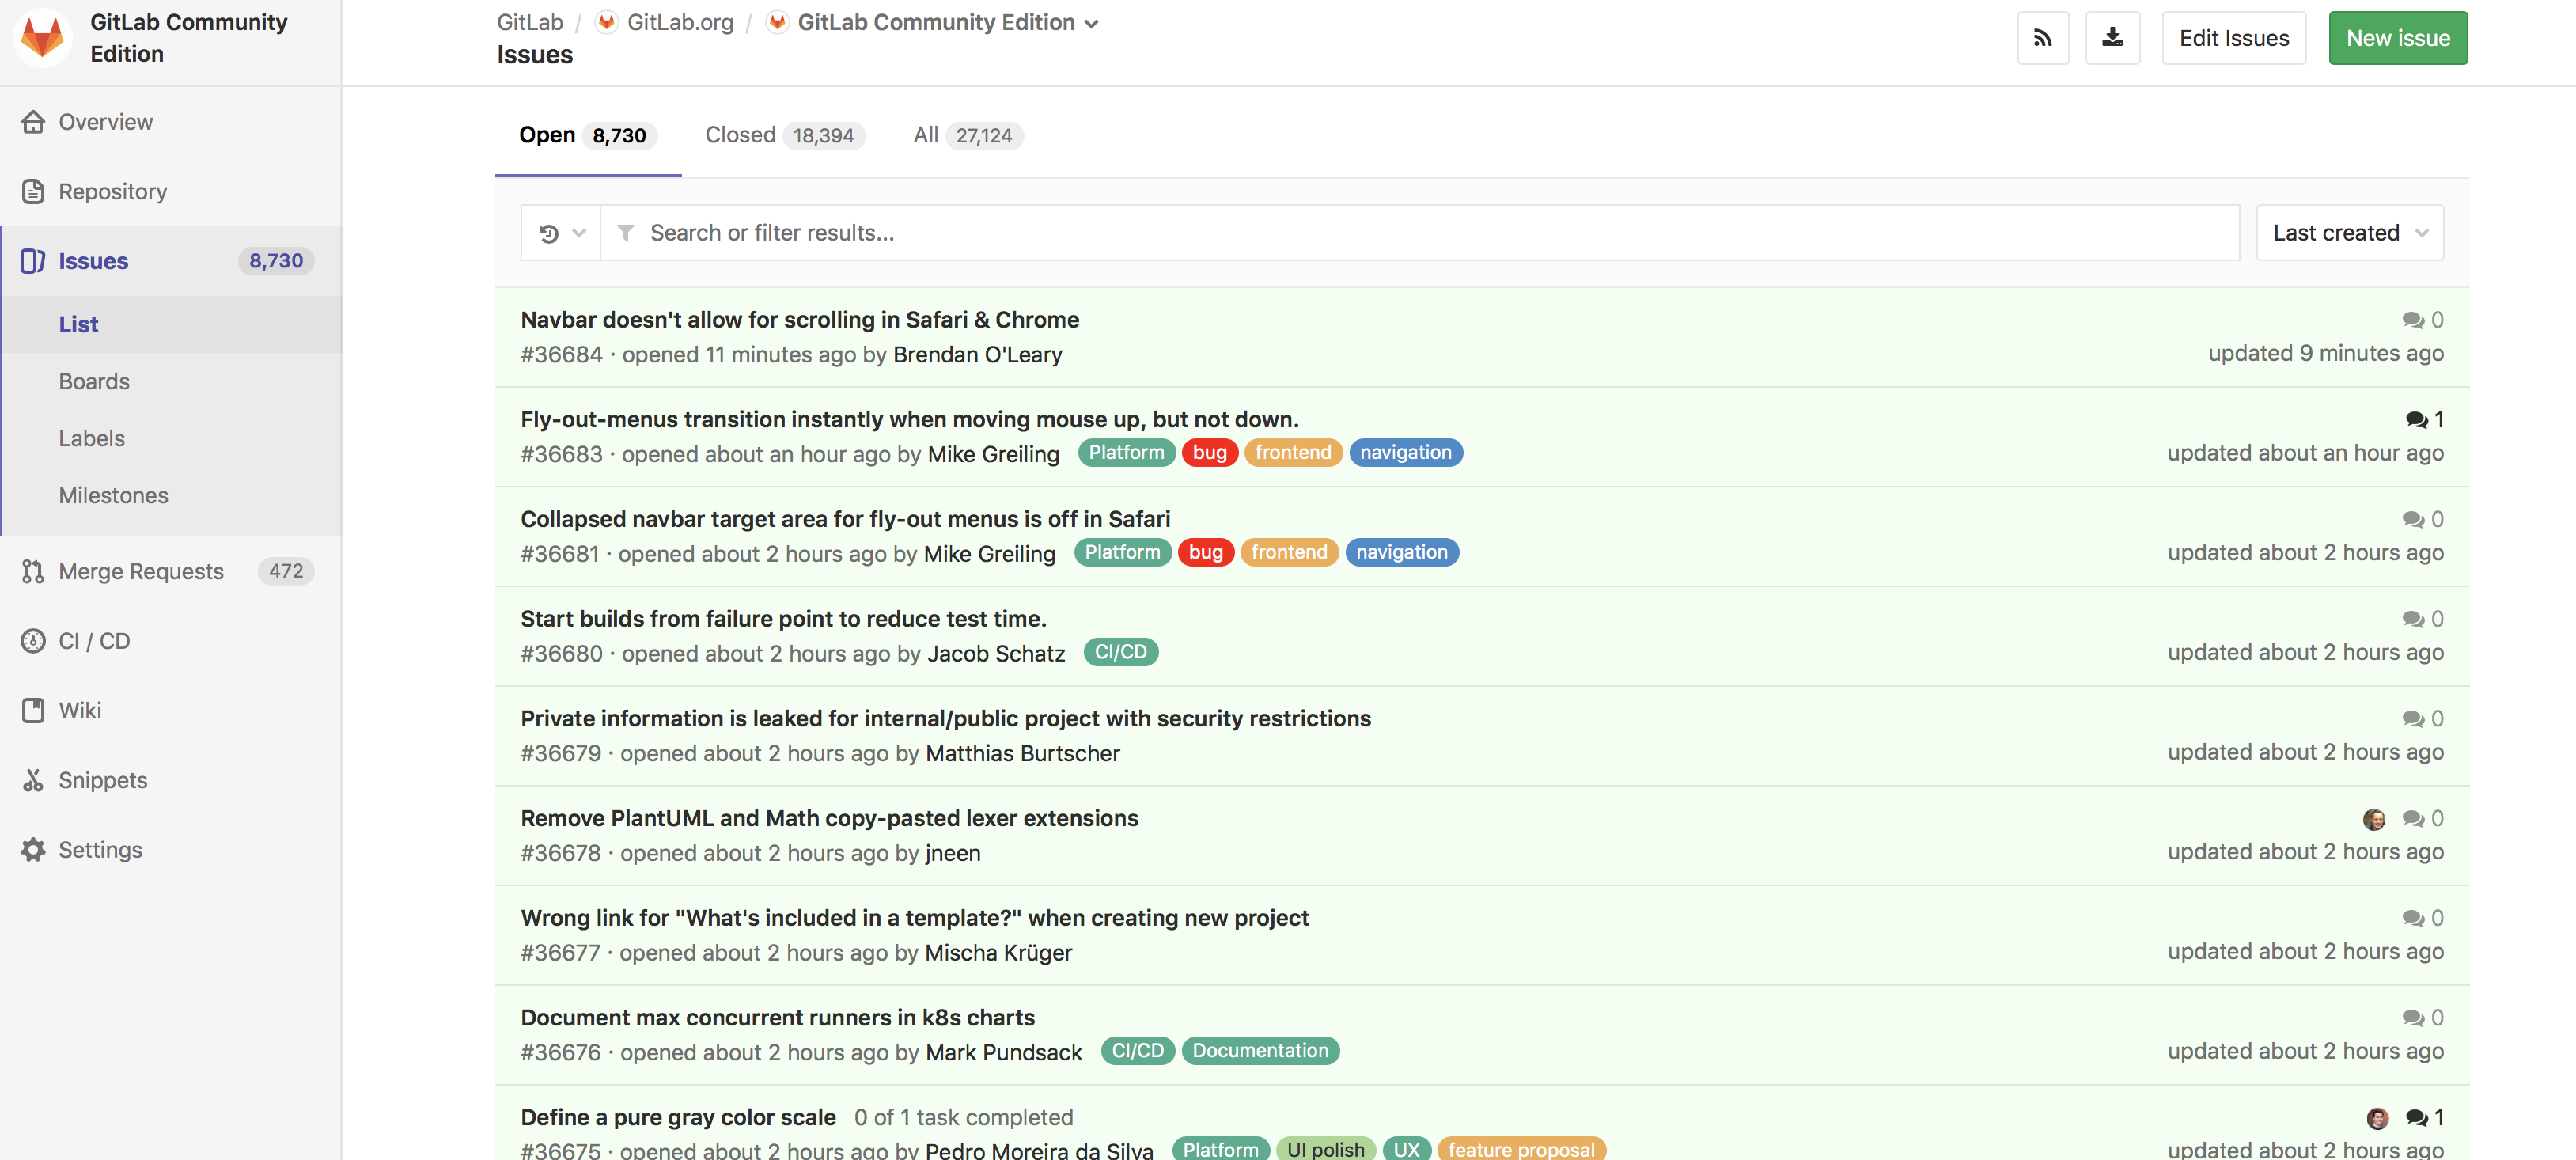
Task: Click the comment icon on issue #36683
Action: pos(2417,420)
